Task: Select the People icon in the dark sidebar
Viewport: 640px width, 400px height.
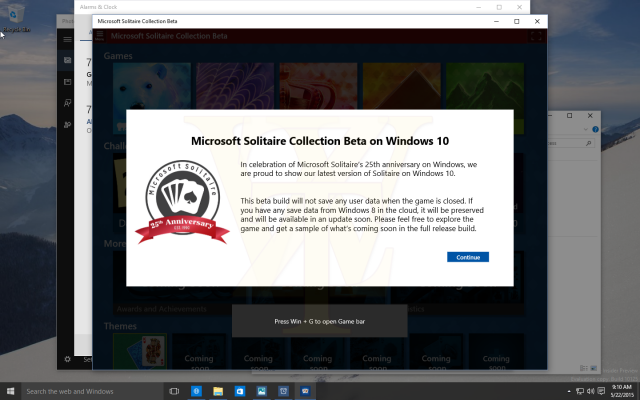Action: 67,103
